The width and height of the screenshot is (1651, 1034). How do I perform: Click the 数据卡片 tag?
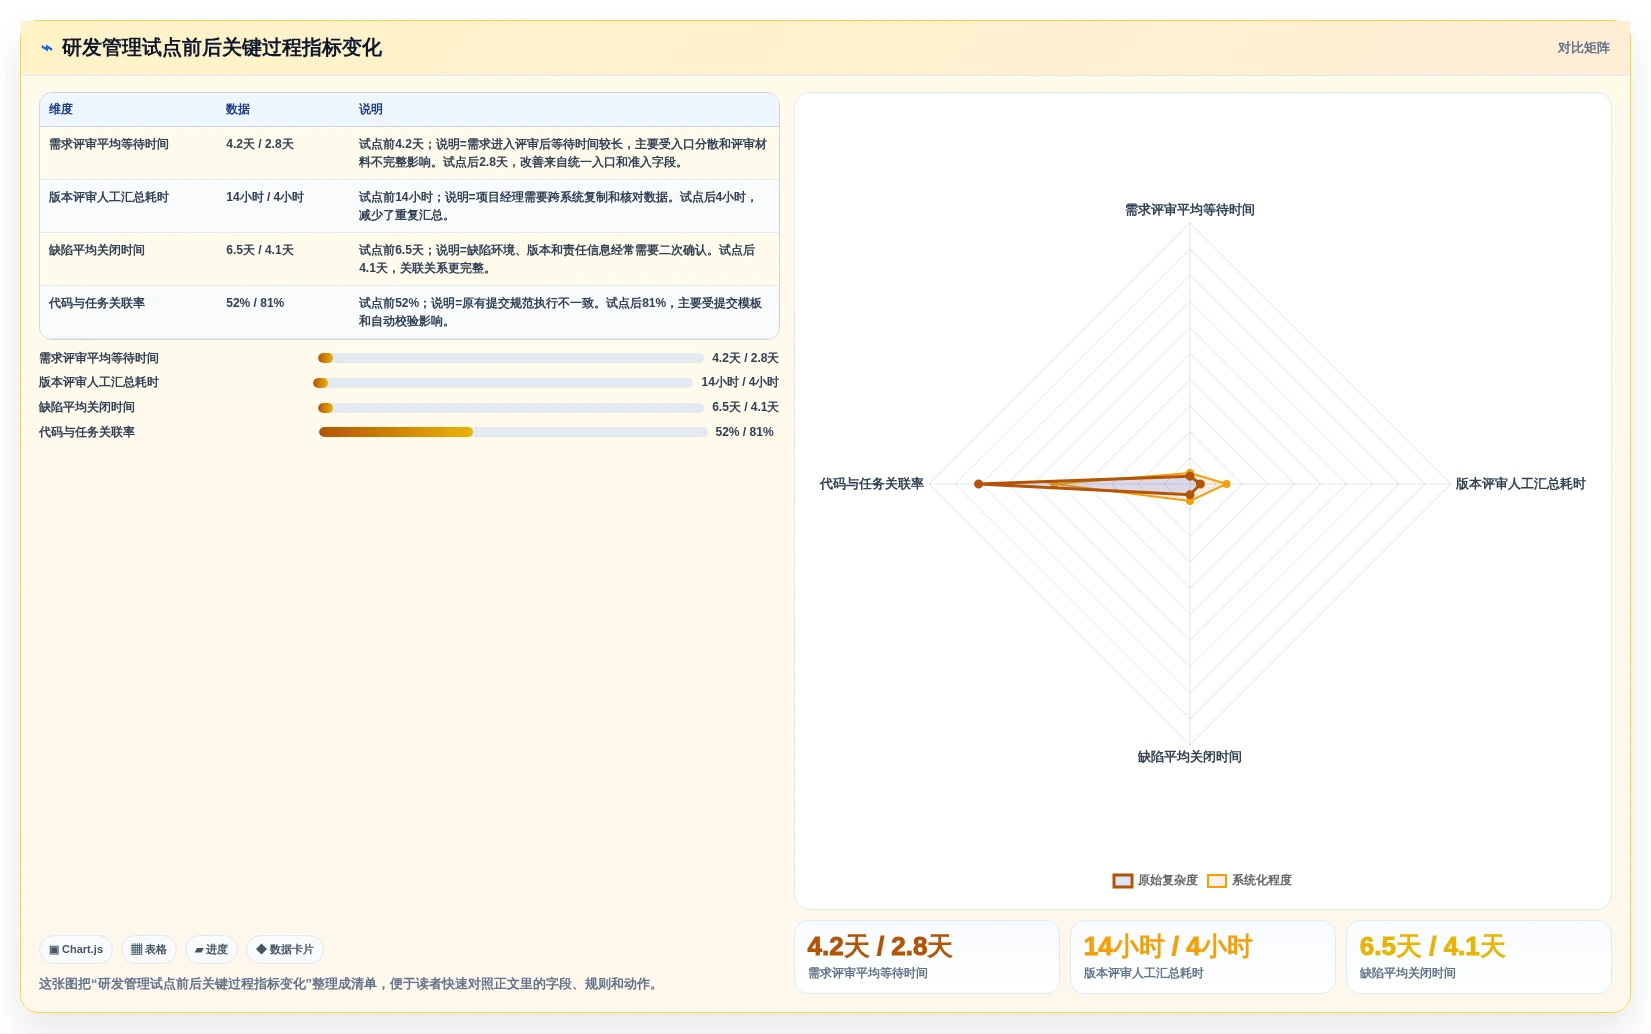coord(285,950)
